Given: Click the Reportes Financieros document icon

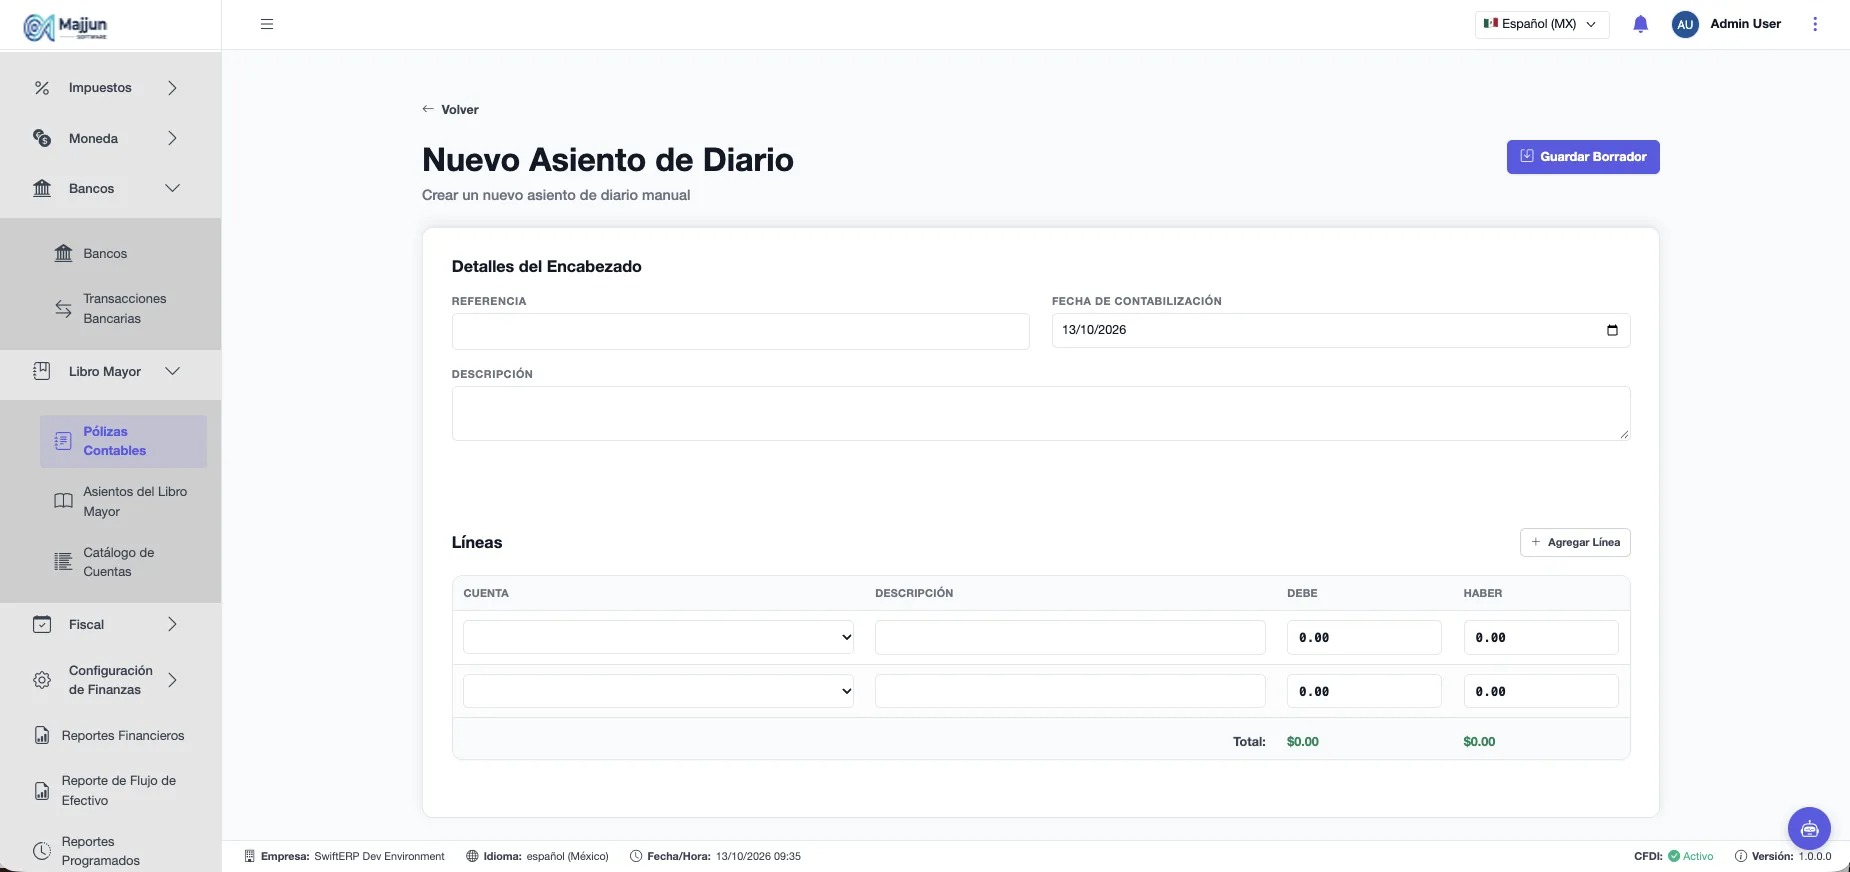Looking at the screenshot, I should coord(42,735).
